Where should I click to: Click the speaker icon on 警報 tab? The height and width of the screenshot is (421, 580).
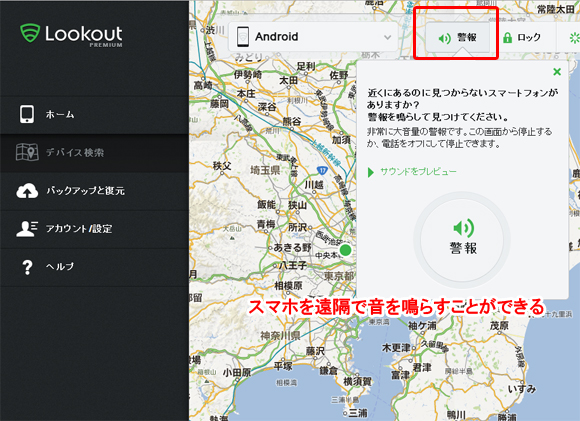point(445,38)
